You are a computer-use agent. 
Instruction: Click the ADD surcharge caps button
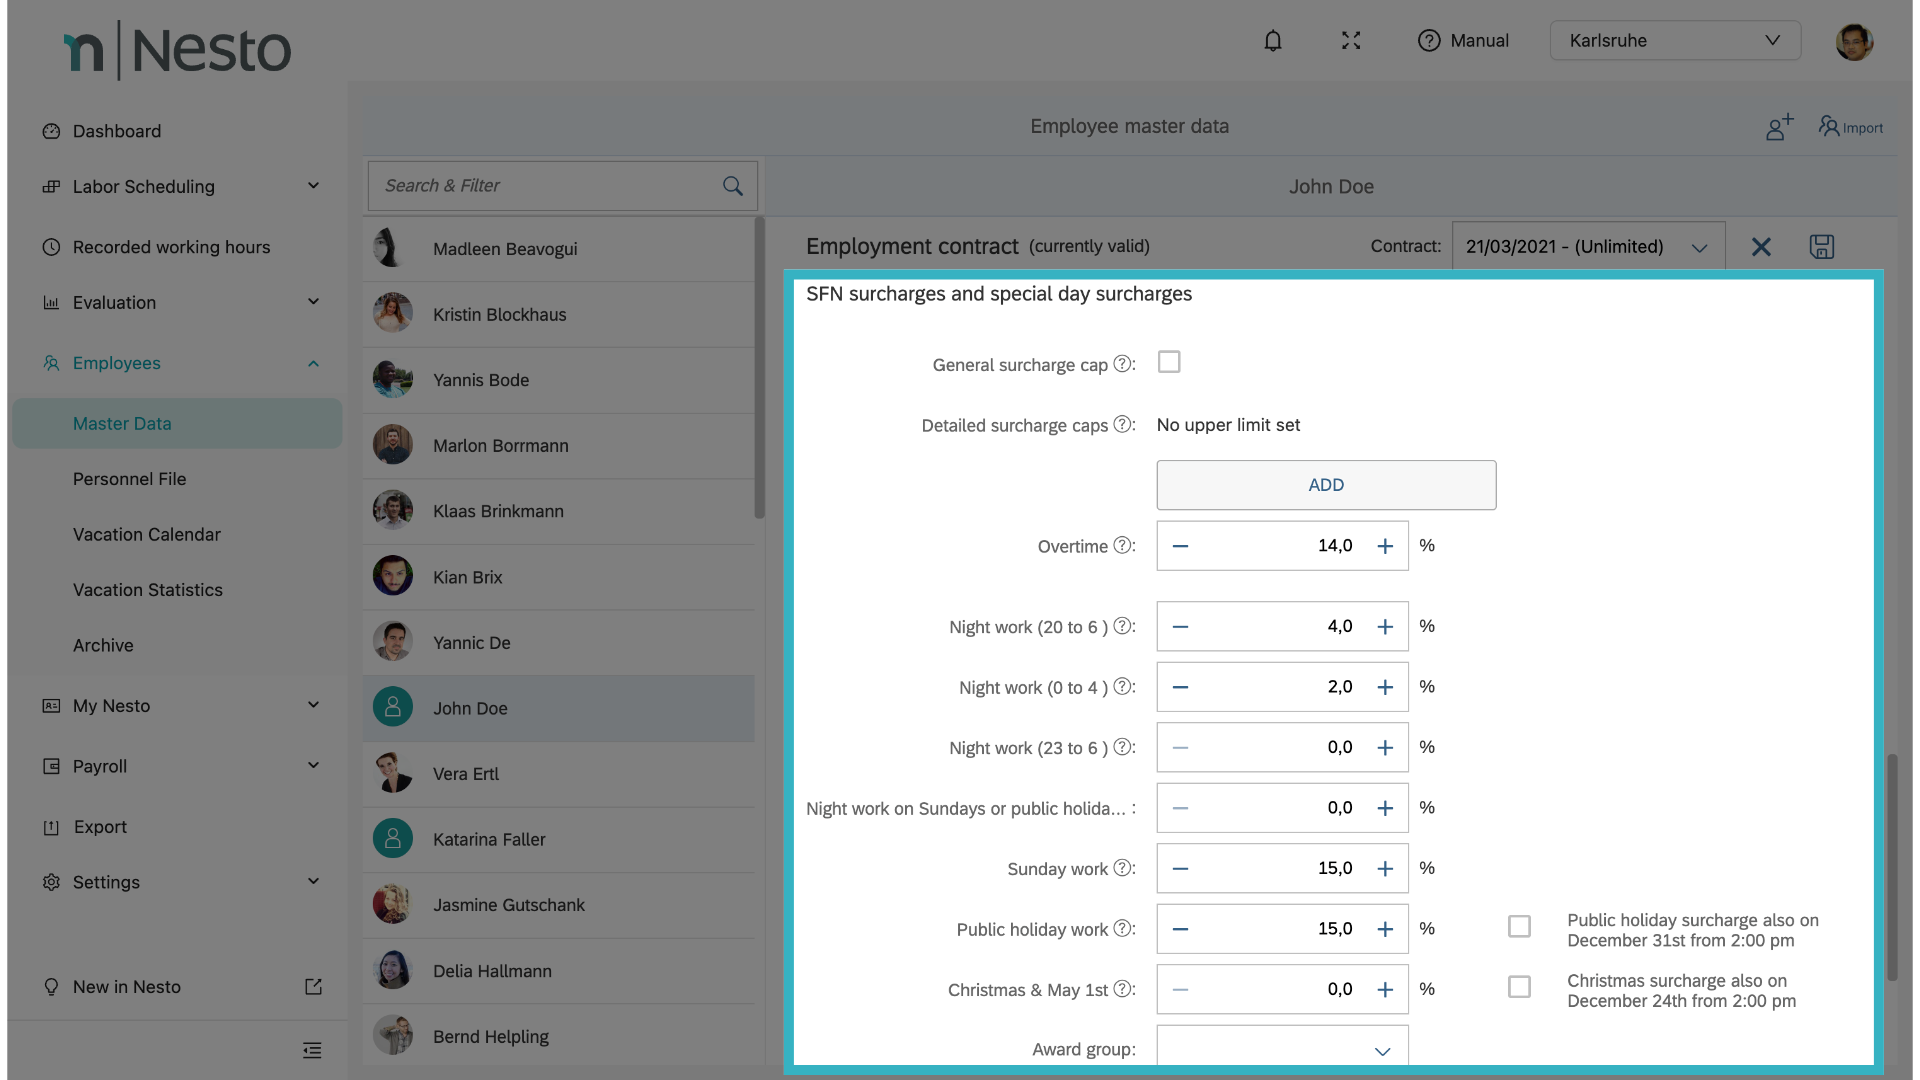1325,485
